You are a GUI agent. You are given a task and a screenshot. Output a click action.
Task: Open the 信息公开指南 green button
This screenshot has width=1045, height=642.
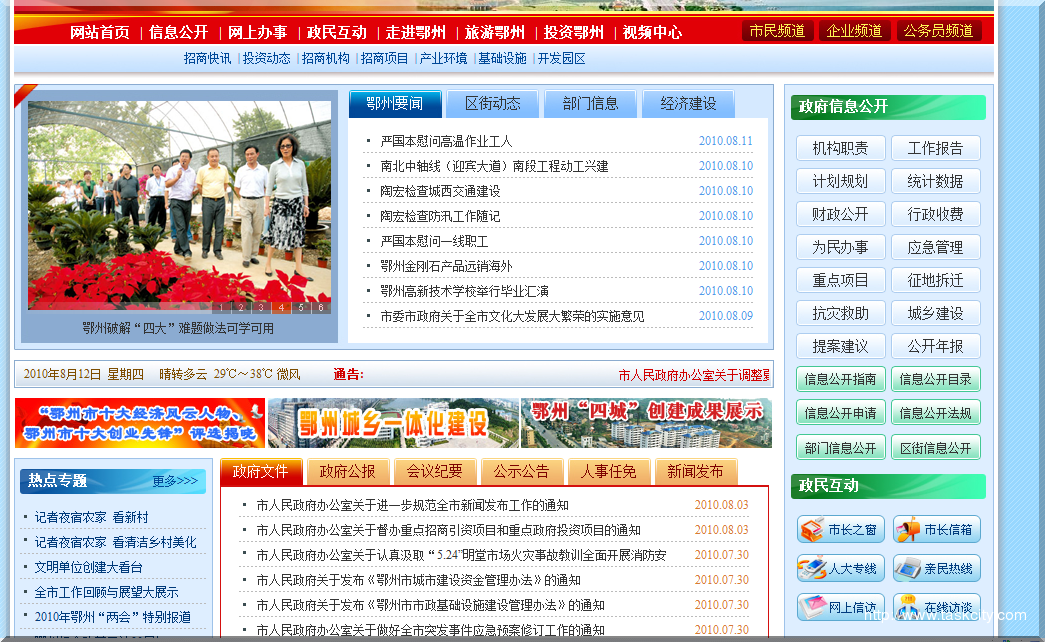pos(840,379)
